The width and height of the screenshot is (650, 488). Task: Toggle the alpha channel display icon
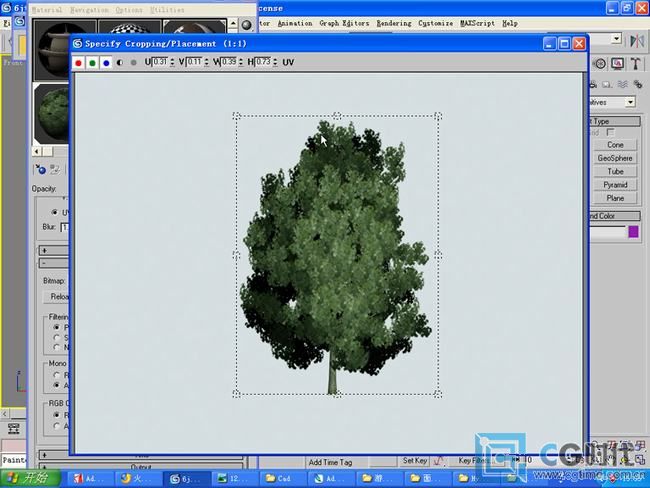(120, 62)
